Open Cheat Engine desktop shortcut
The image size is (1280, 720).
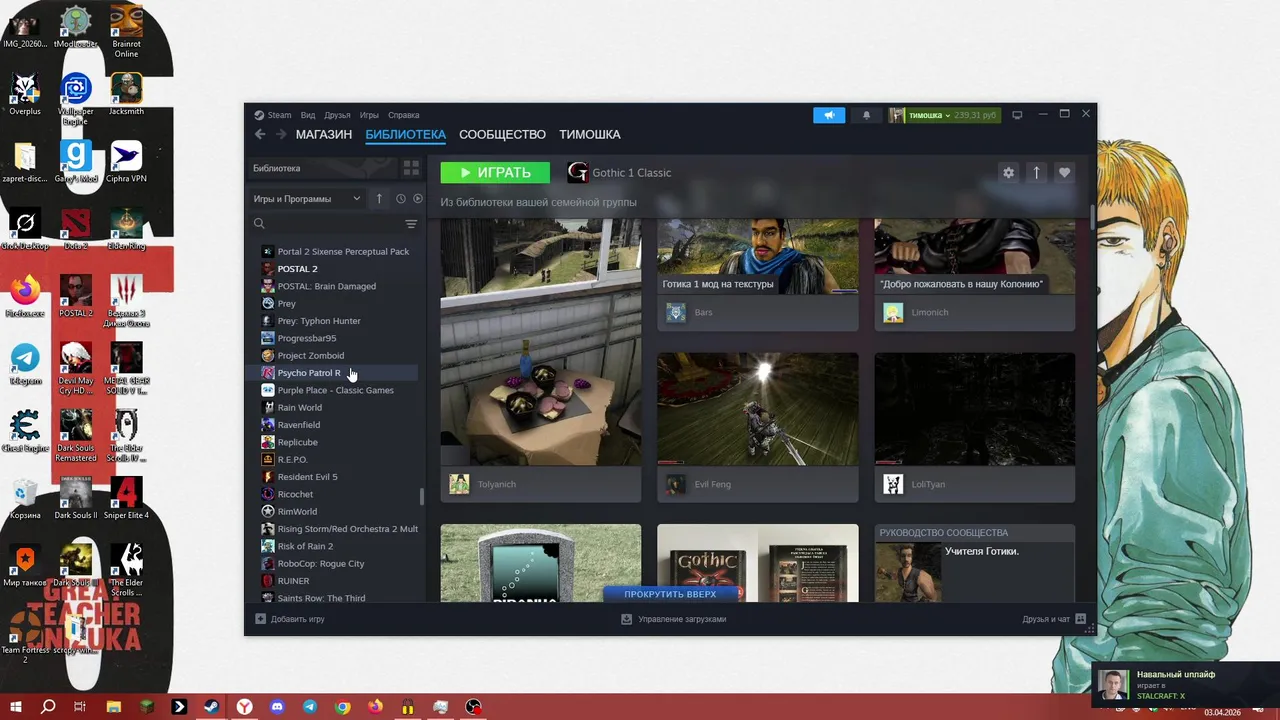[x=25, y=431]
